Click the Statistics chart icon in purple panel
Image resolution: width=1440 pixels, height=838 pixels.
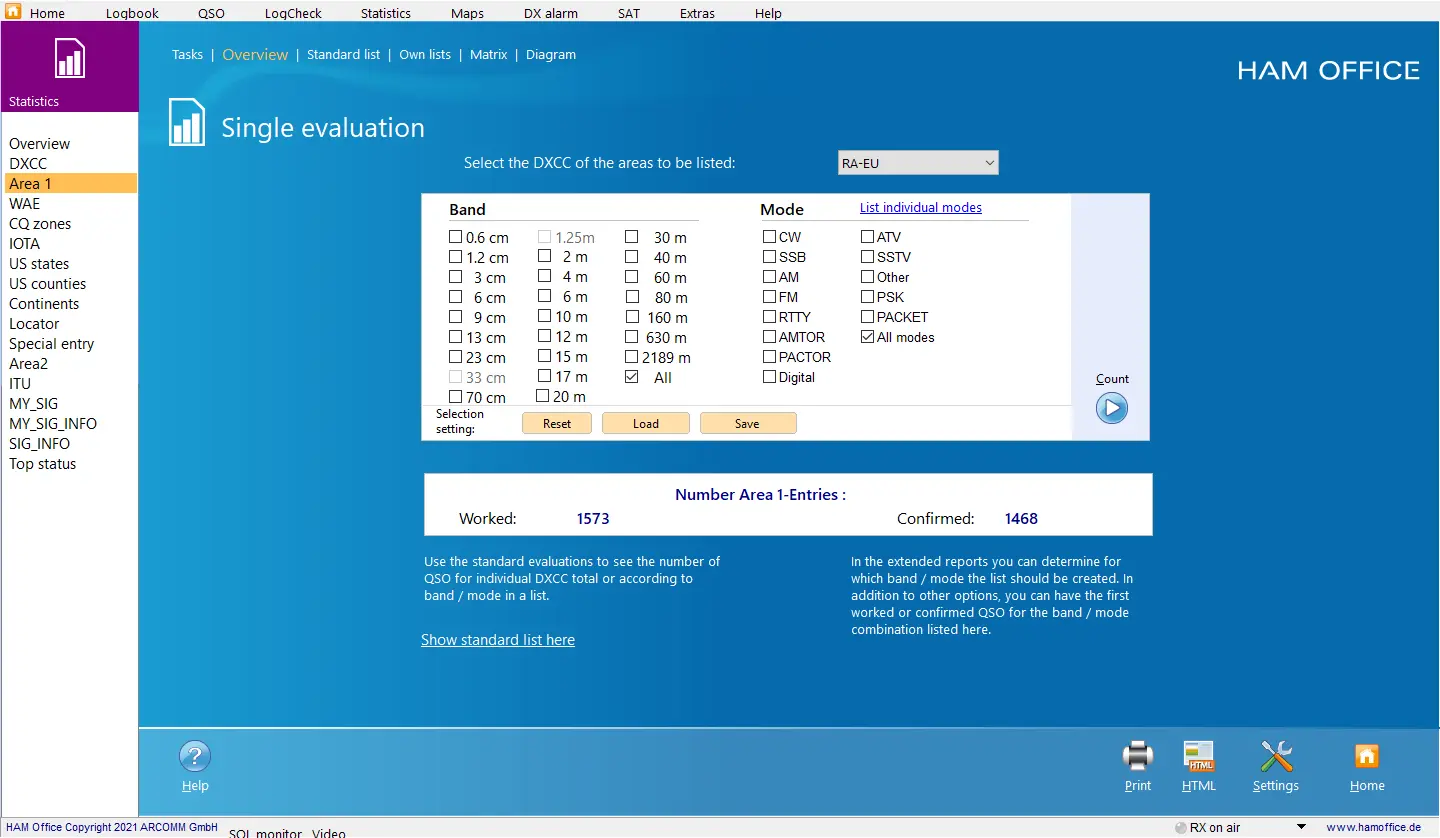[x=69, y=59]
